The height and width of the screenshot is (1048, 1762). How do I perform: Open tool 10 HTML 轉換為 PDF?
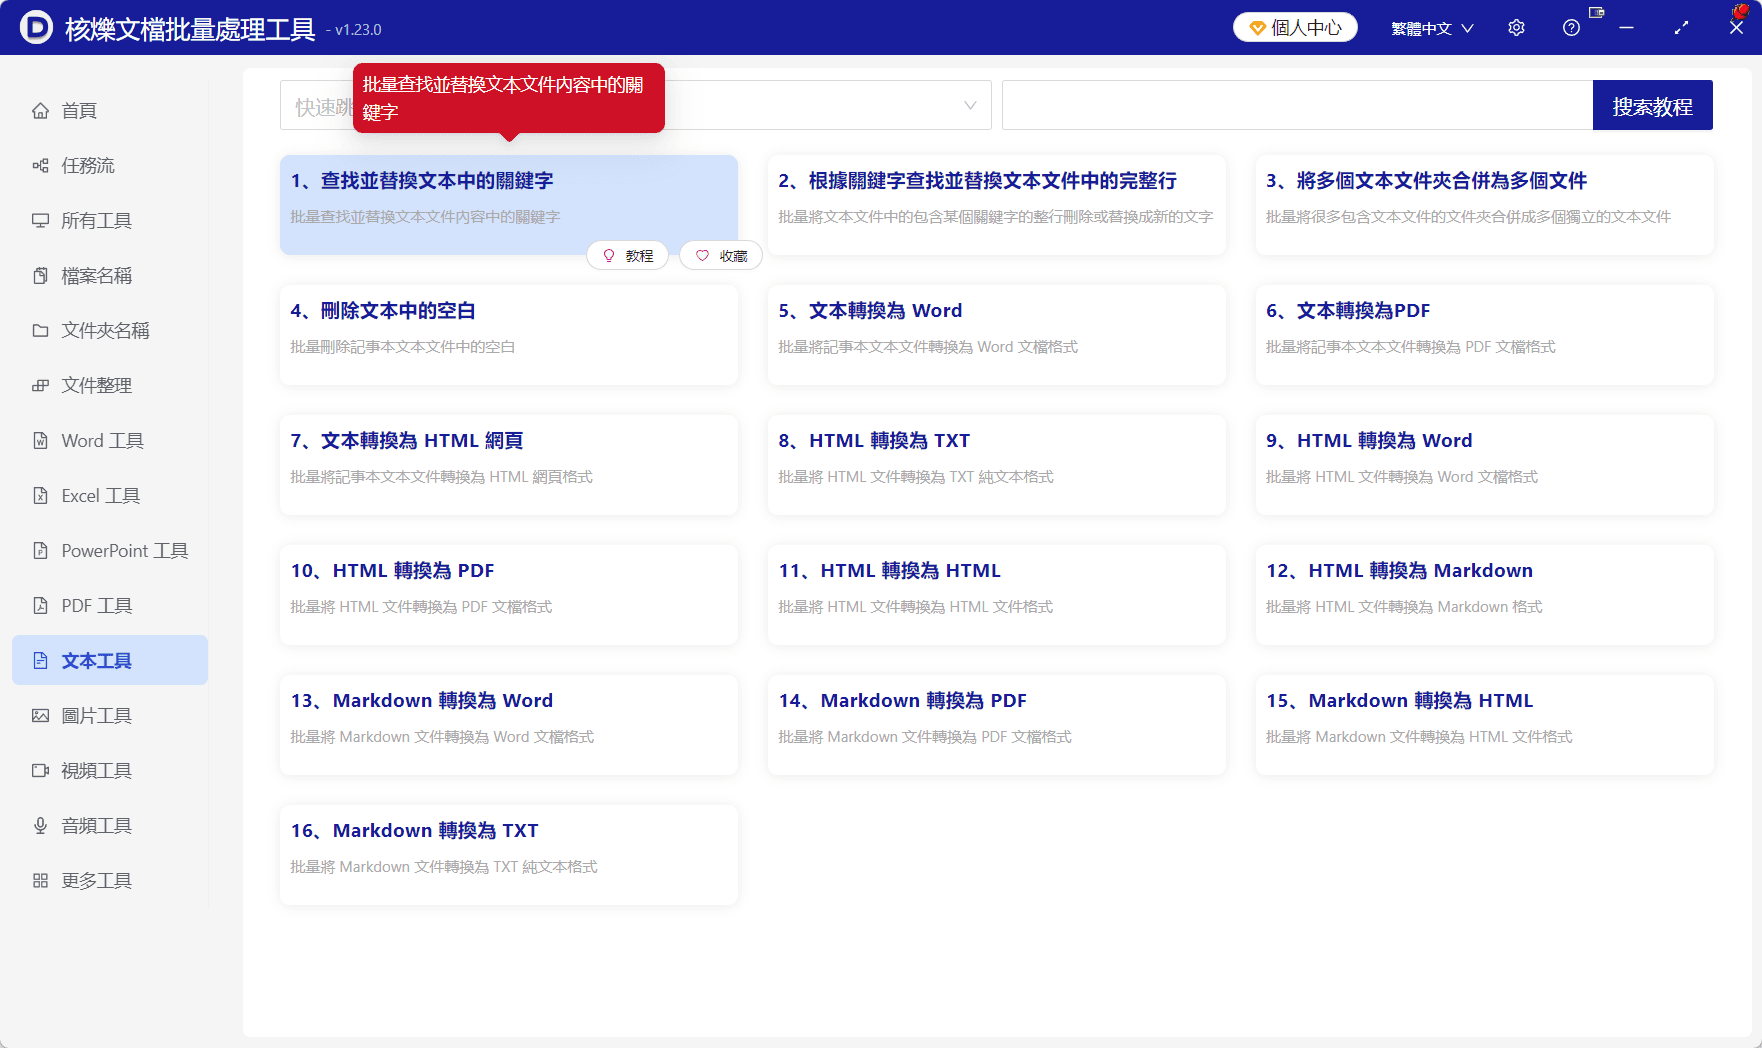(509, 594)
